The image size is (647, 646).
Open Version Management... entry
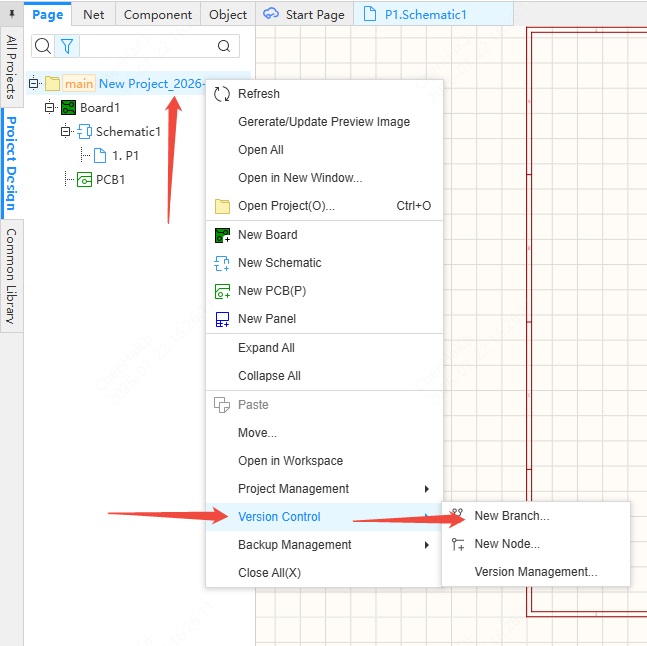pos(536,572)
